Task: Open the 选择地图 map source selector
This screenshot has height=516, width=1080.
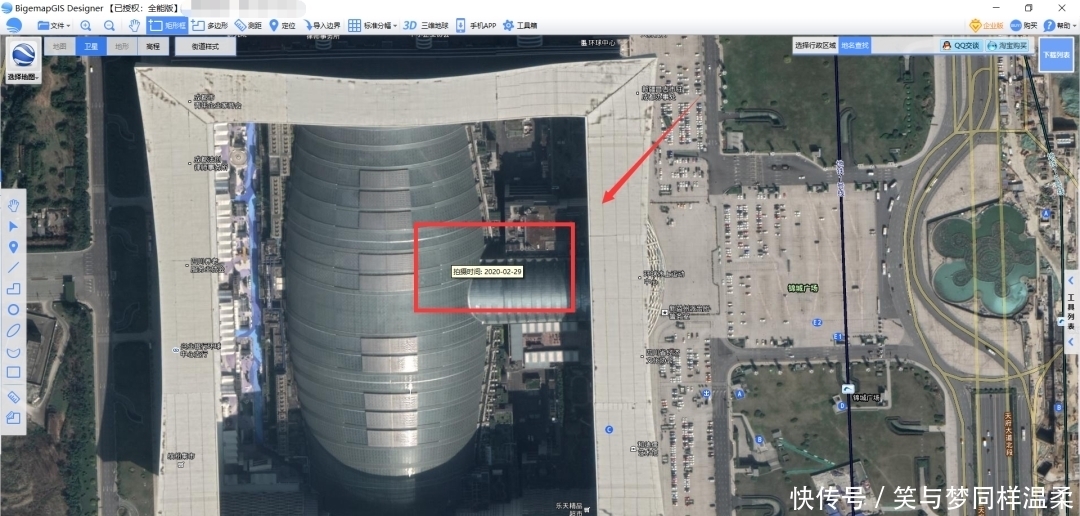Action: tap(23, 60)
